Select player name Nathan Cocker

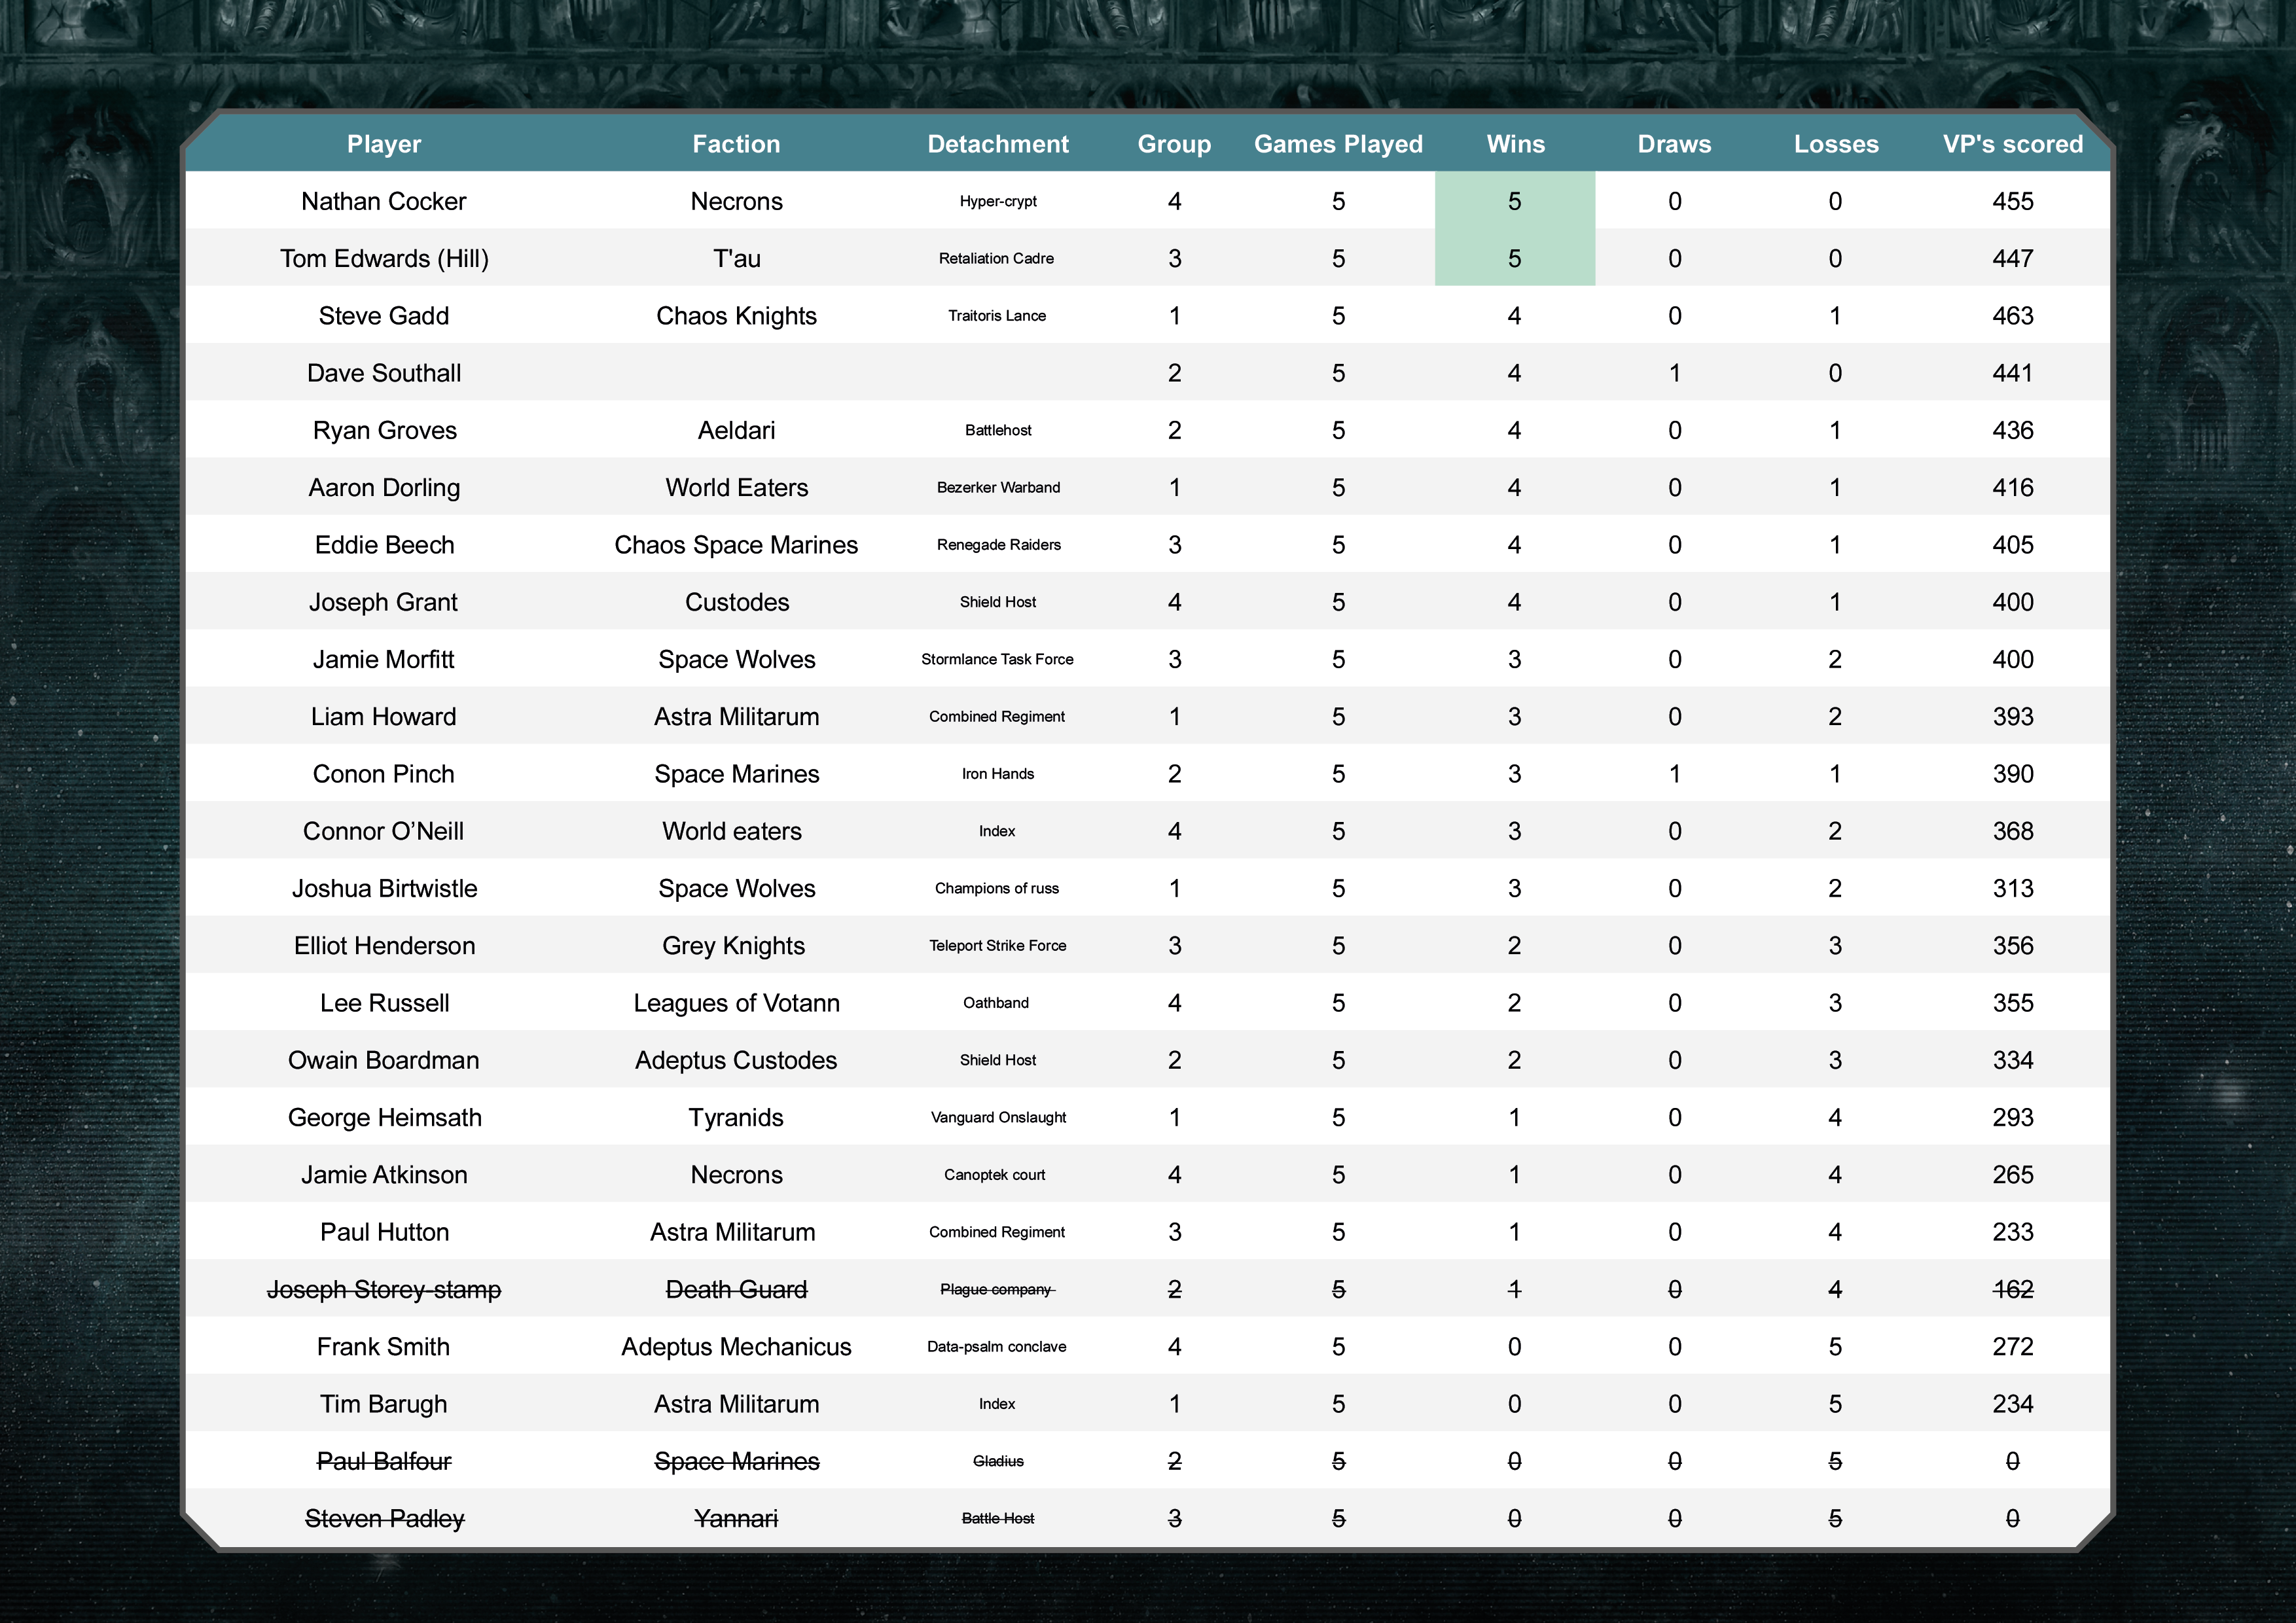pos(384,201)
